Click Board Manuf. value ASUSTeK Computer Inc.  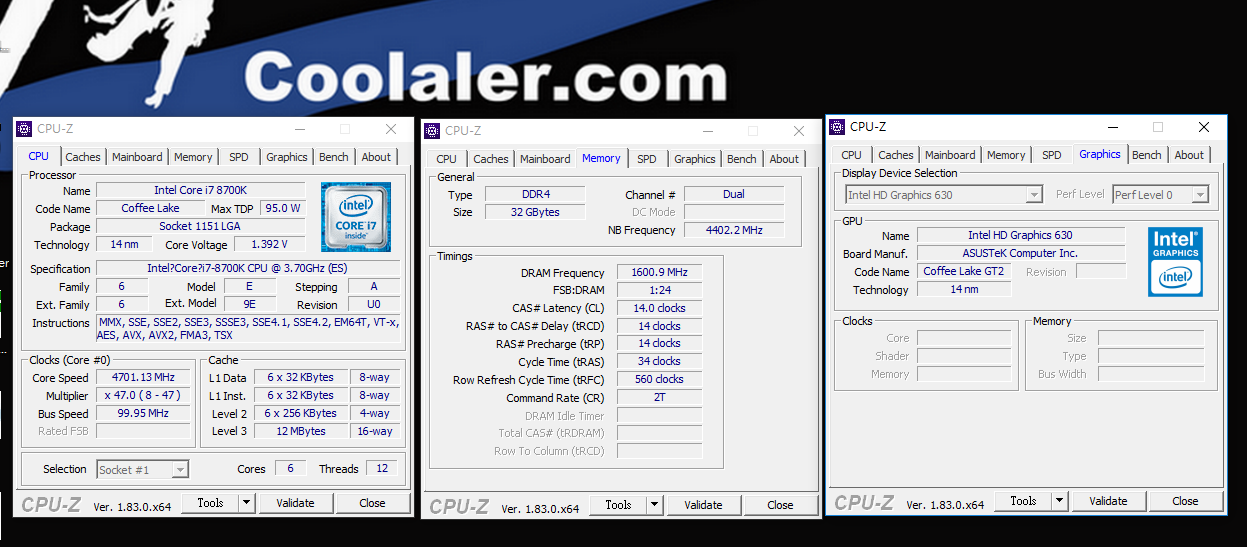click(1021, 253)
